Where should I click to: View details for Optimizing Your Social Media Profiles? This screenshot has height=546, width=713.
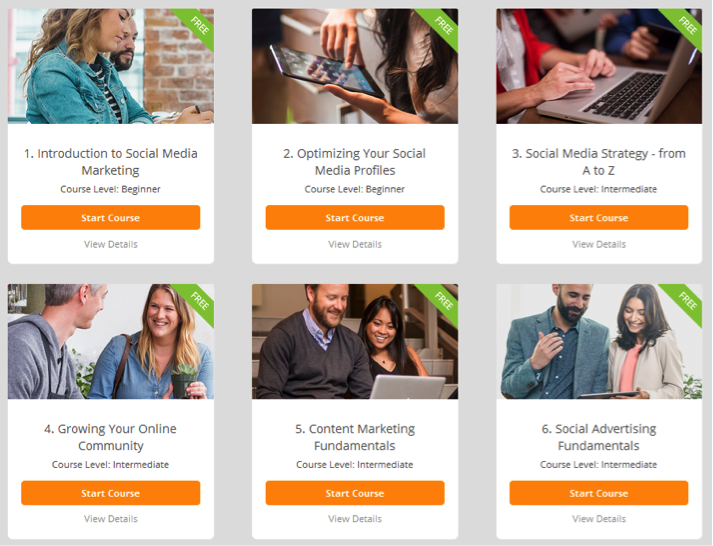pos(355,244)
